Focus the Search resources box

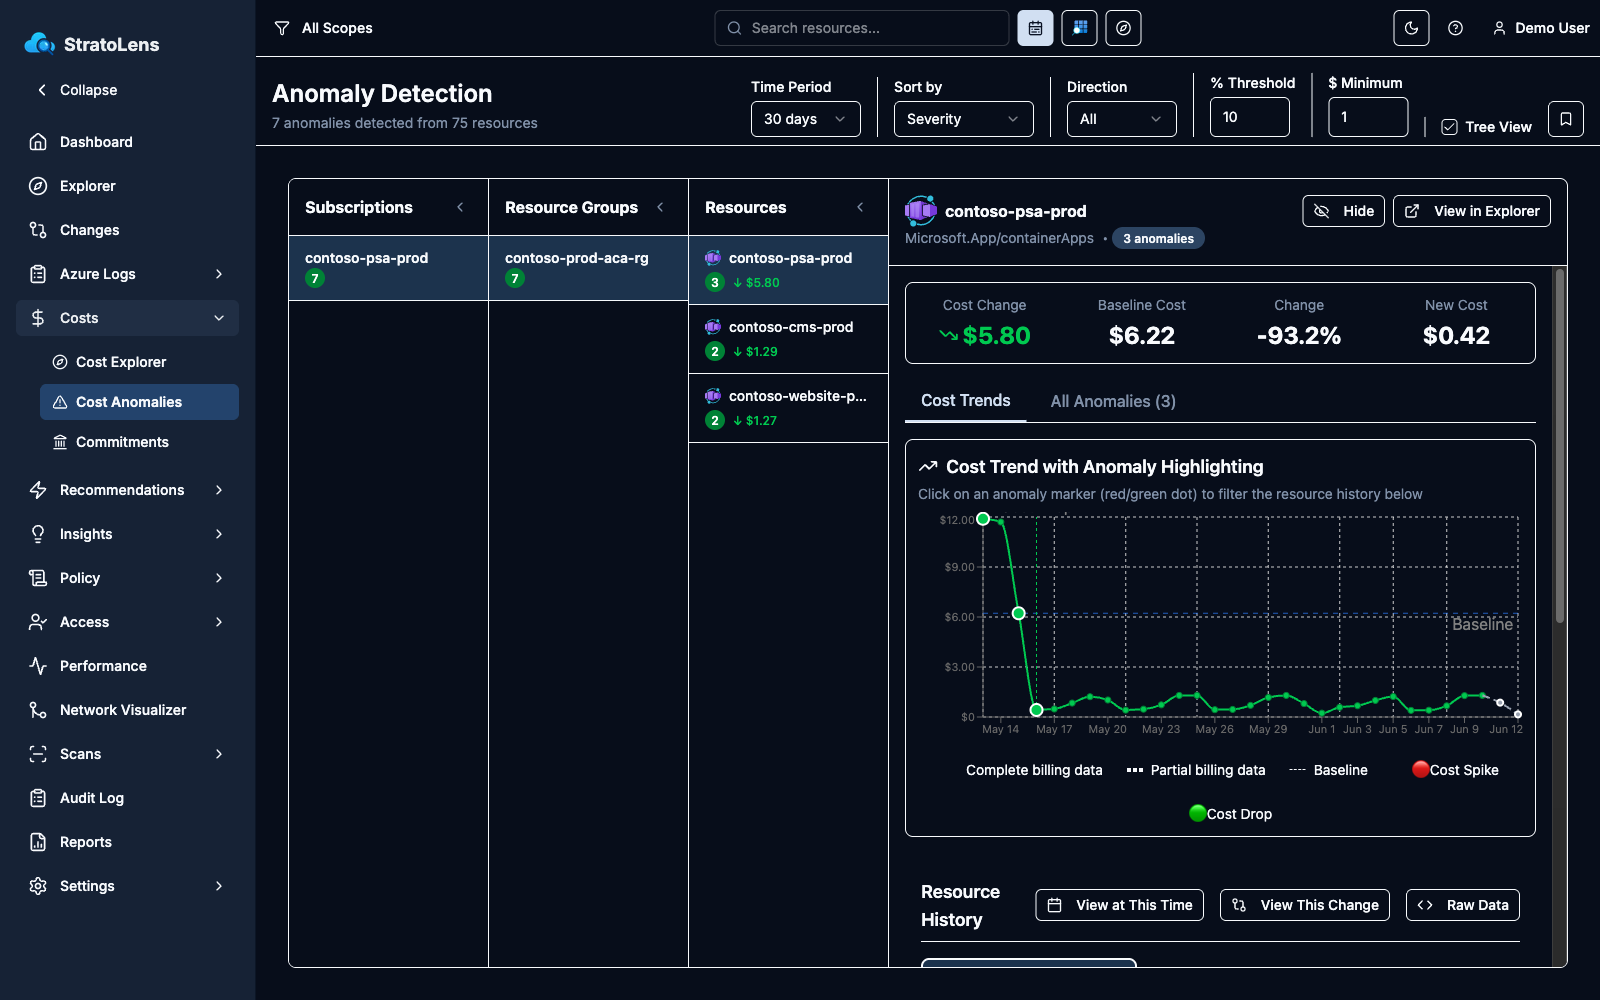[861, 28]
